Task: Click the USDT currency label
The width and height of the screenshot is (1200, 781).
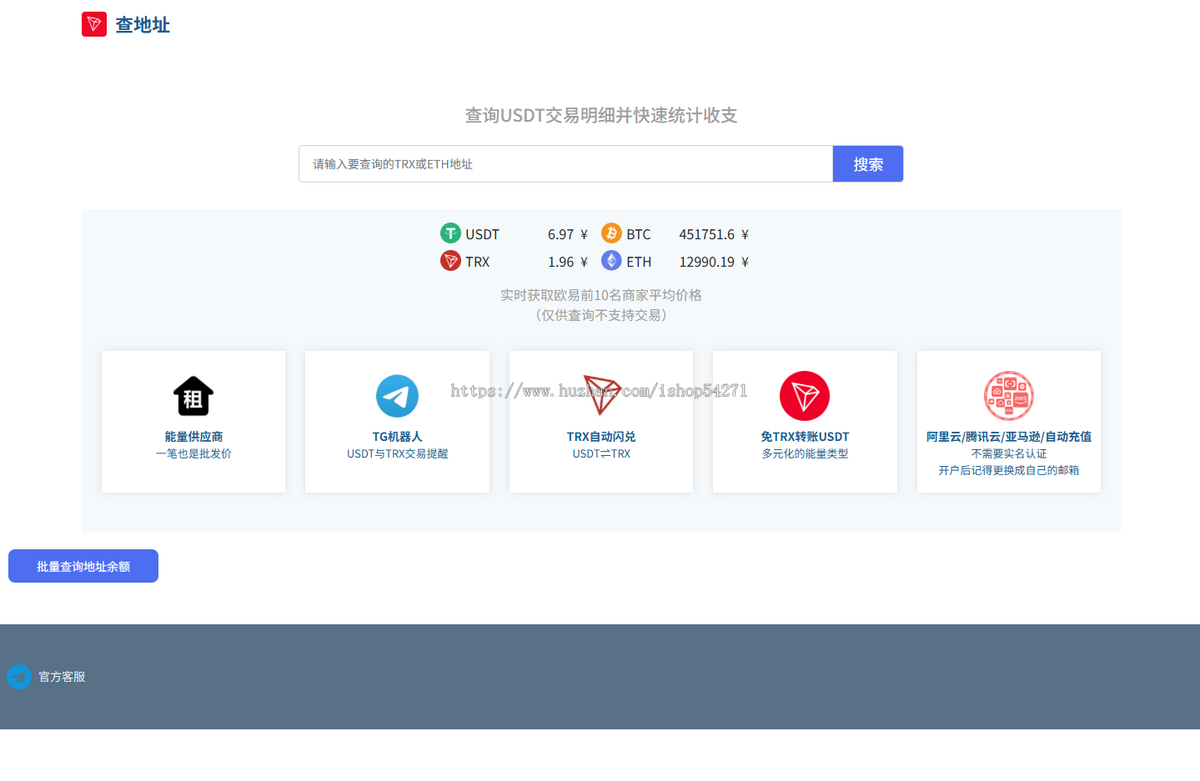Action: click(482, 234)
